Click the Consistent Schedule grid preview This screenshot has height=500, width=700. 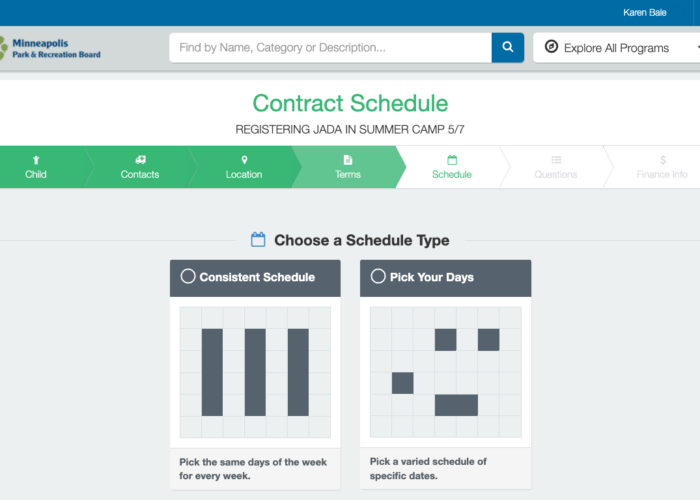pos(255,372)
